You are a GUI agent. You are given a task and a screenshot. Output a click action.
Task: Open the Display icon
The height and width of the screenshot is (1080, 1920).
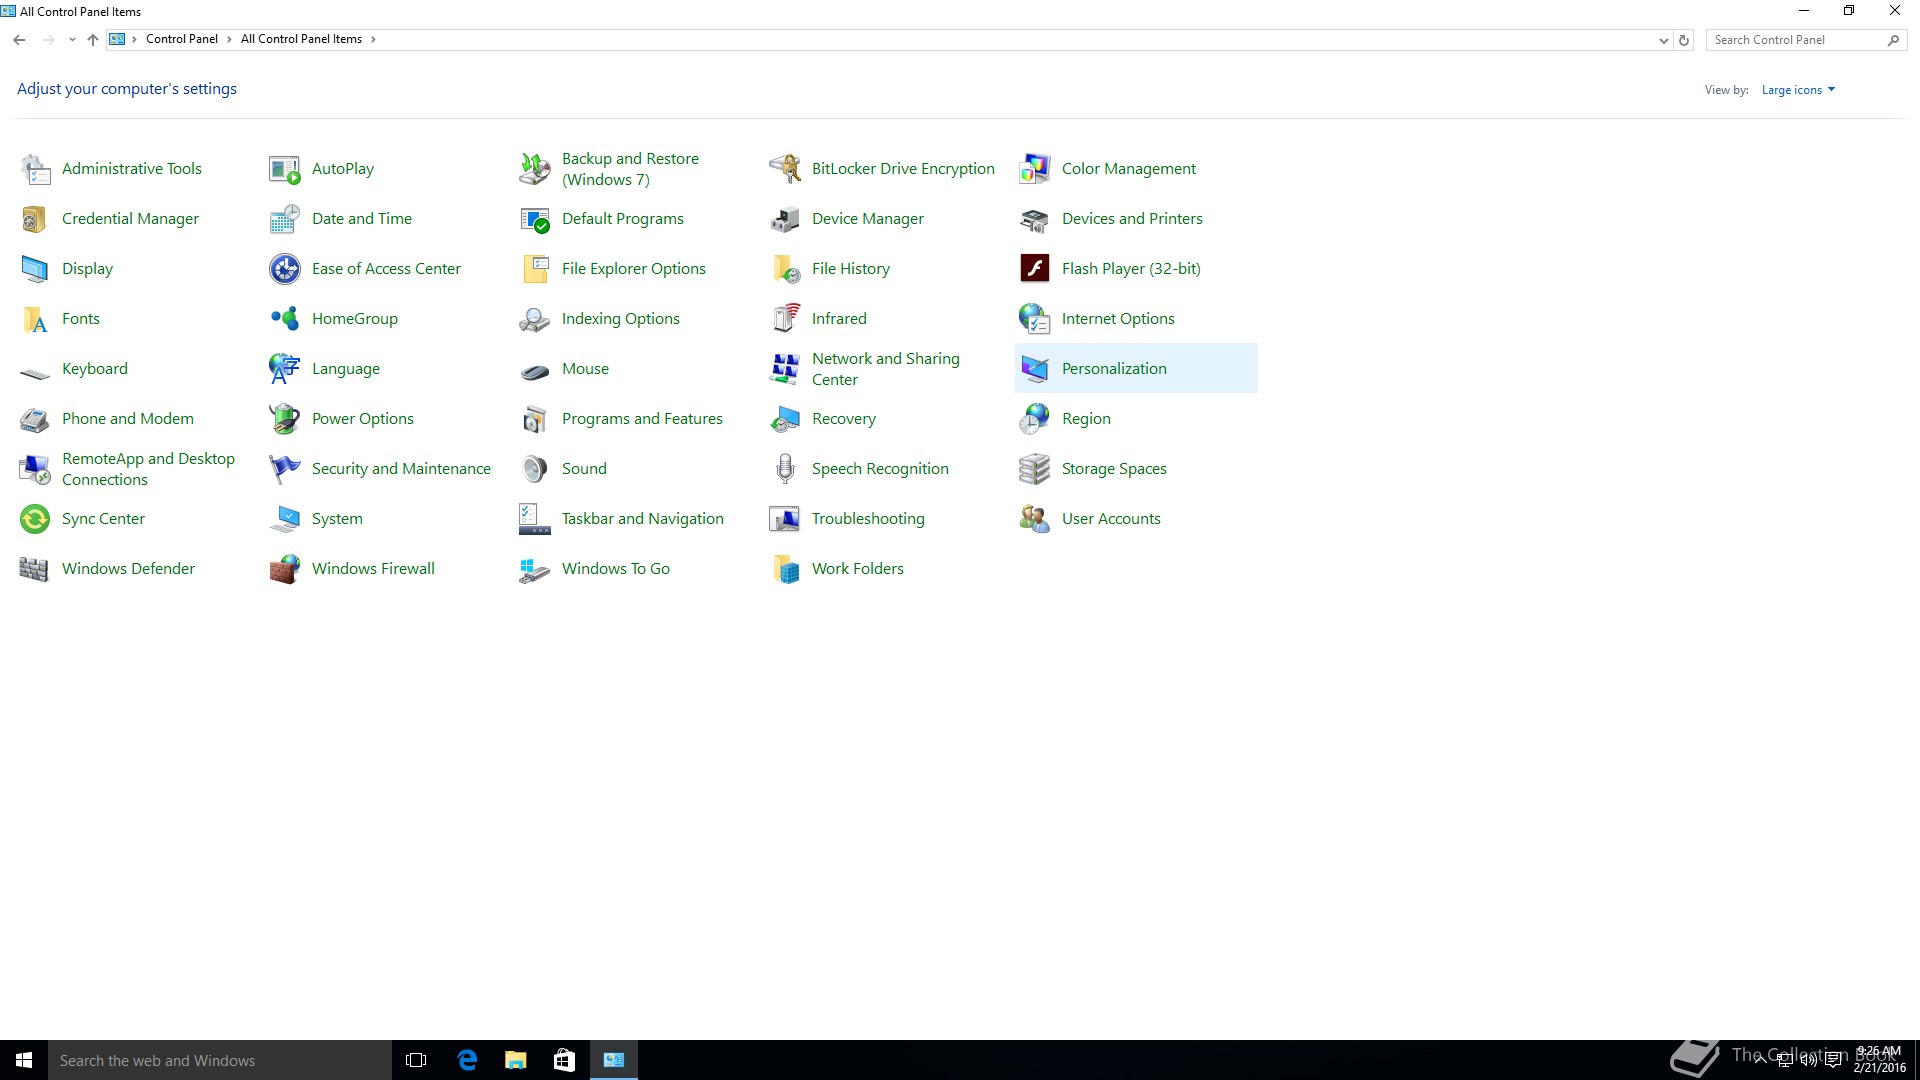pyautogui.click(x=35, y=269)
